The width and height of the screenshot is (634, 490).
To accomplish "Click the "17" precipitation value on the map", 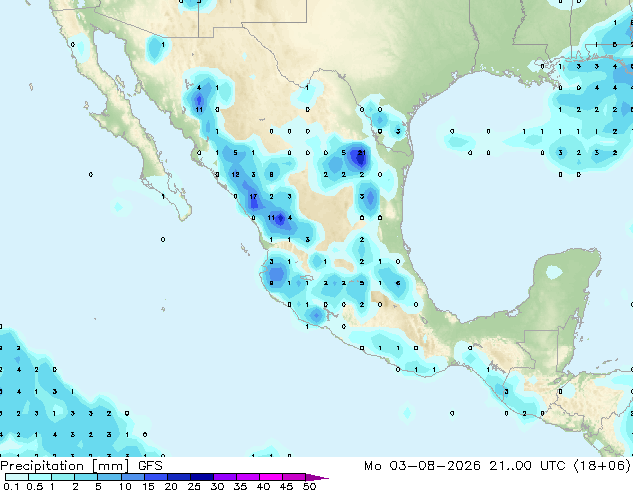I will pos(253,196).
